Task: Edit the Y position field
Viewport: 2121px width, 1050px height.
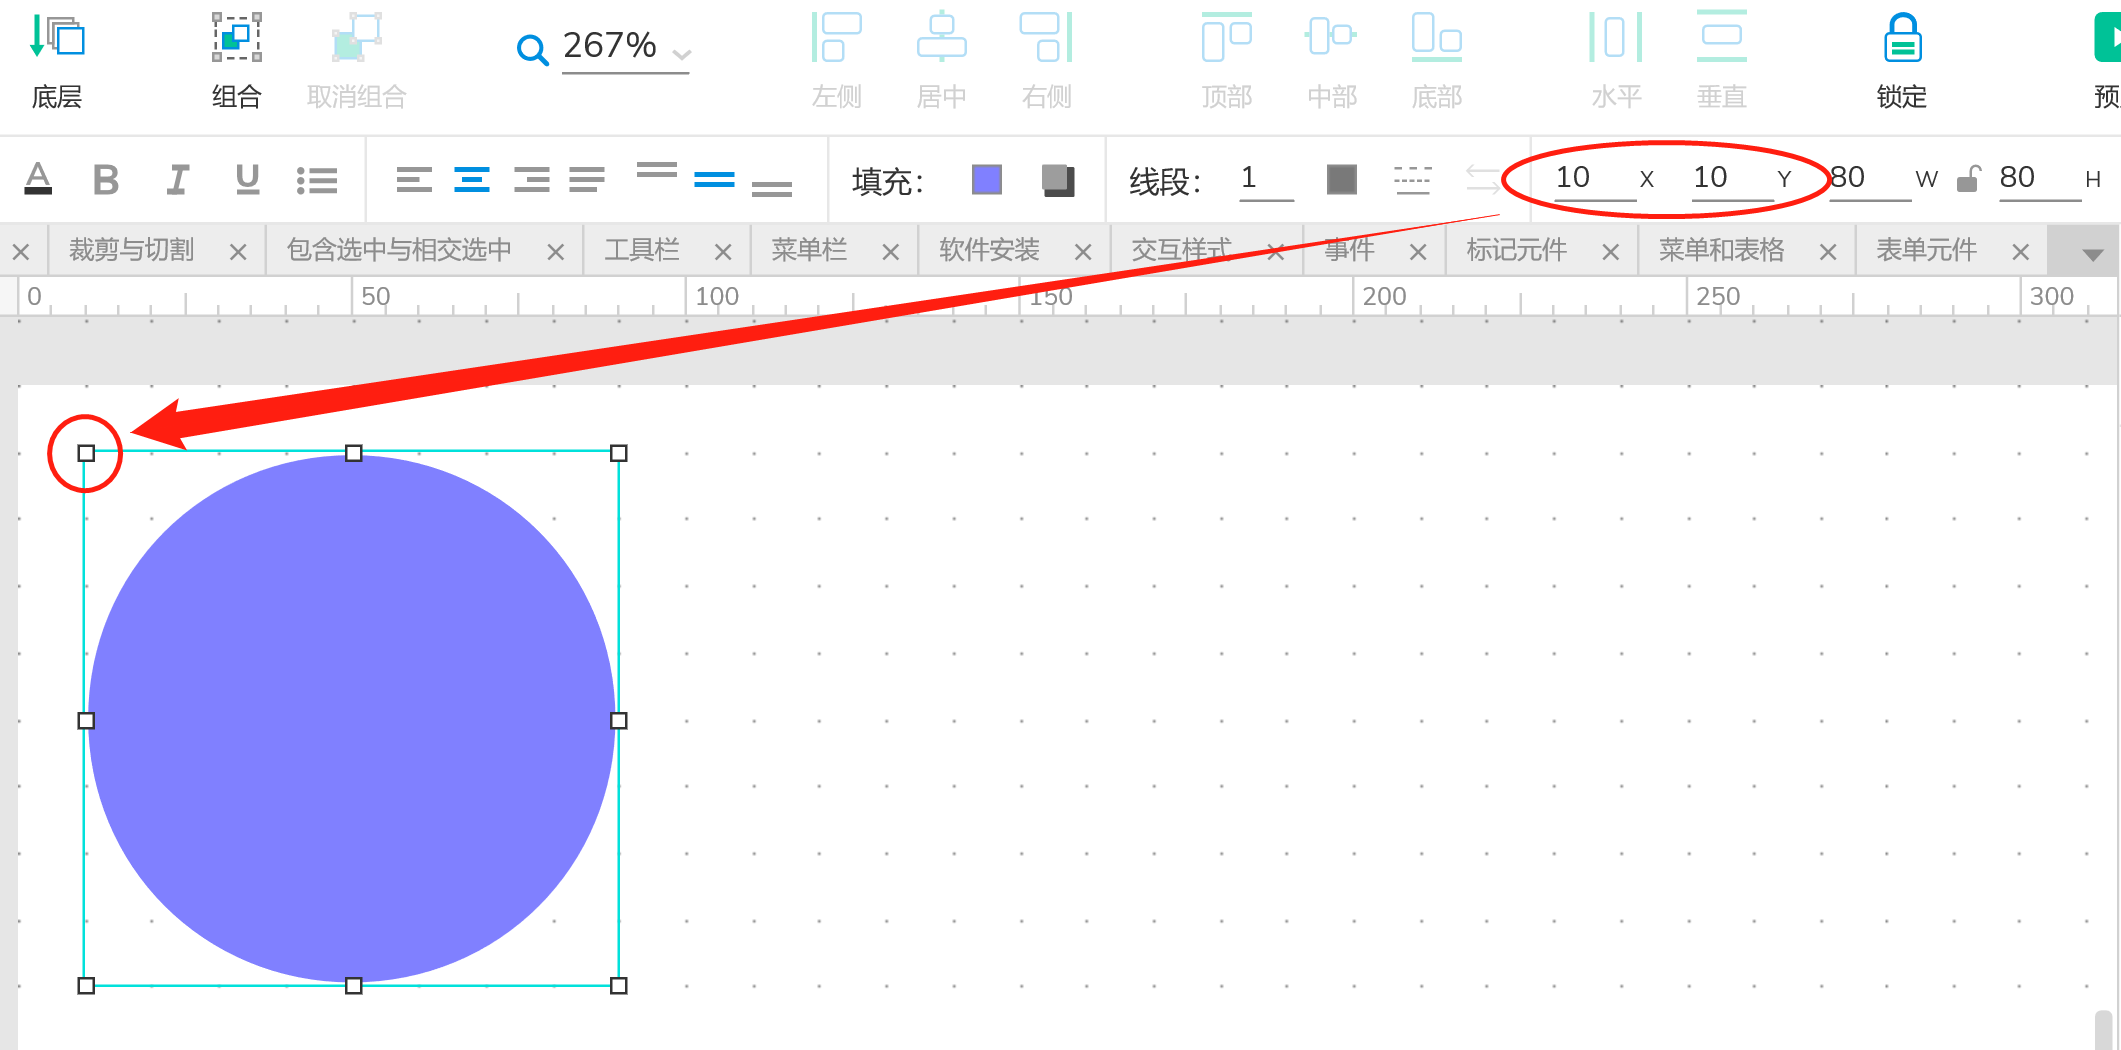Action: point(1733,180)
